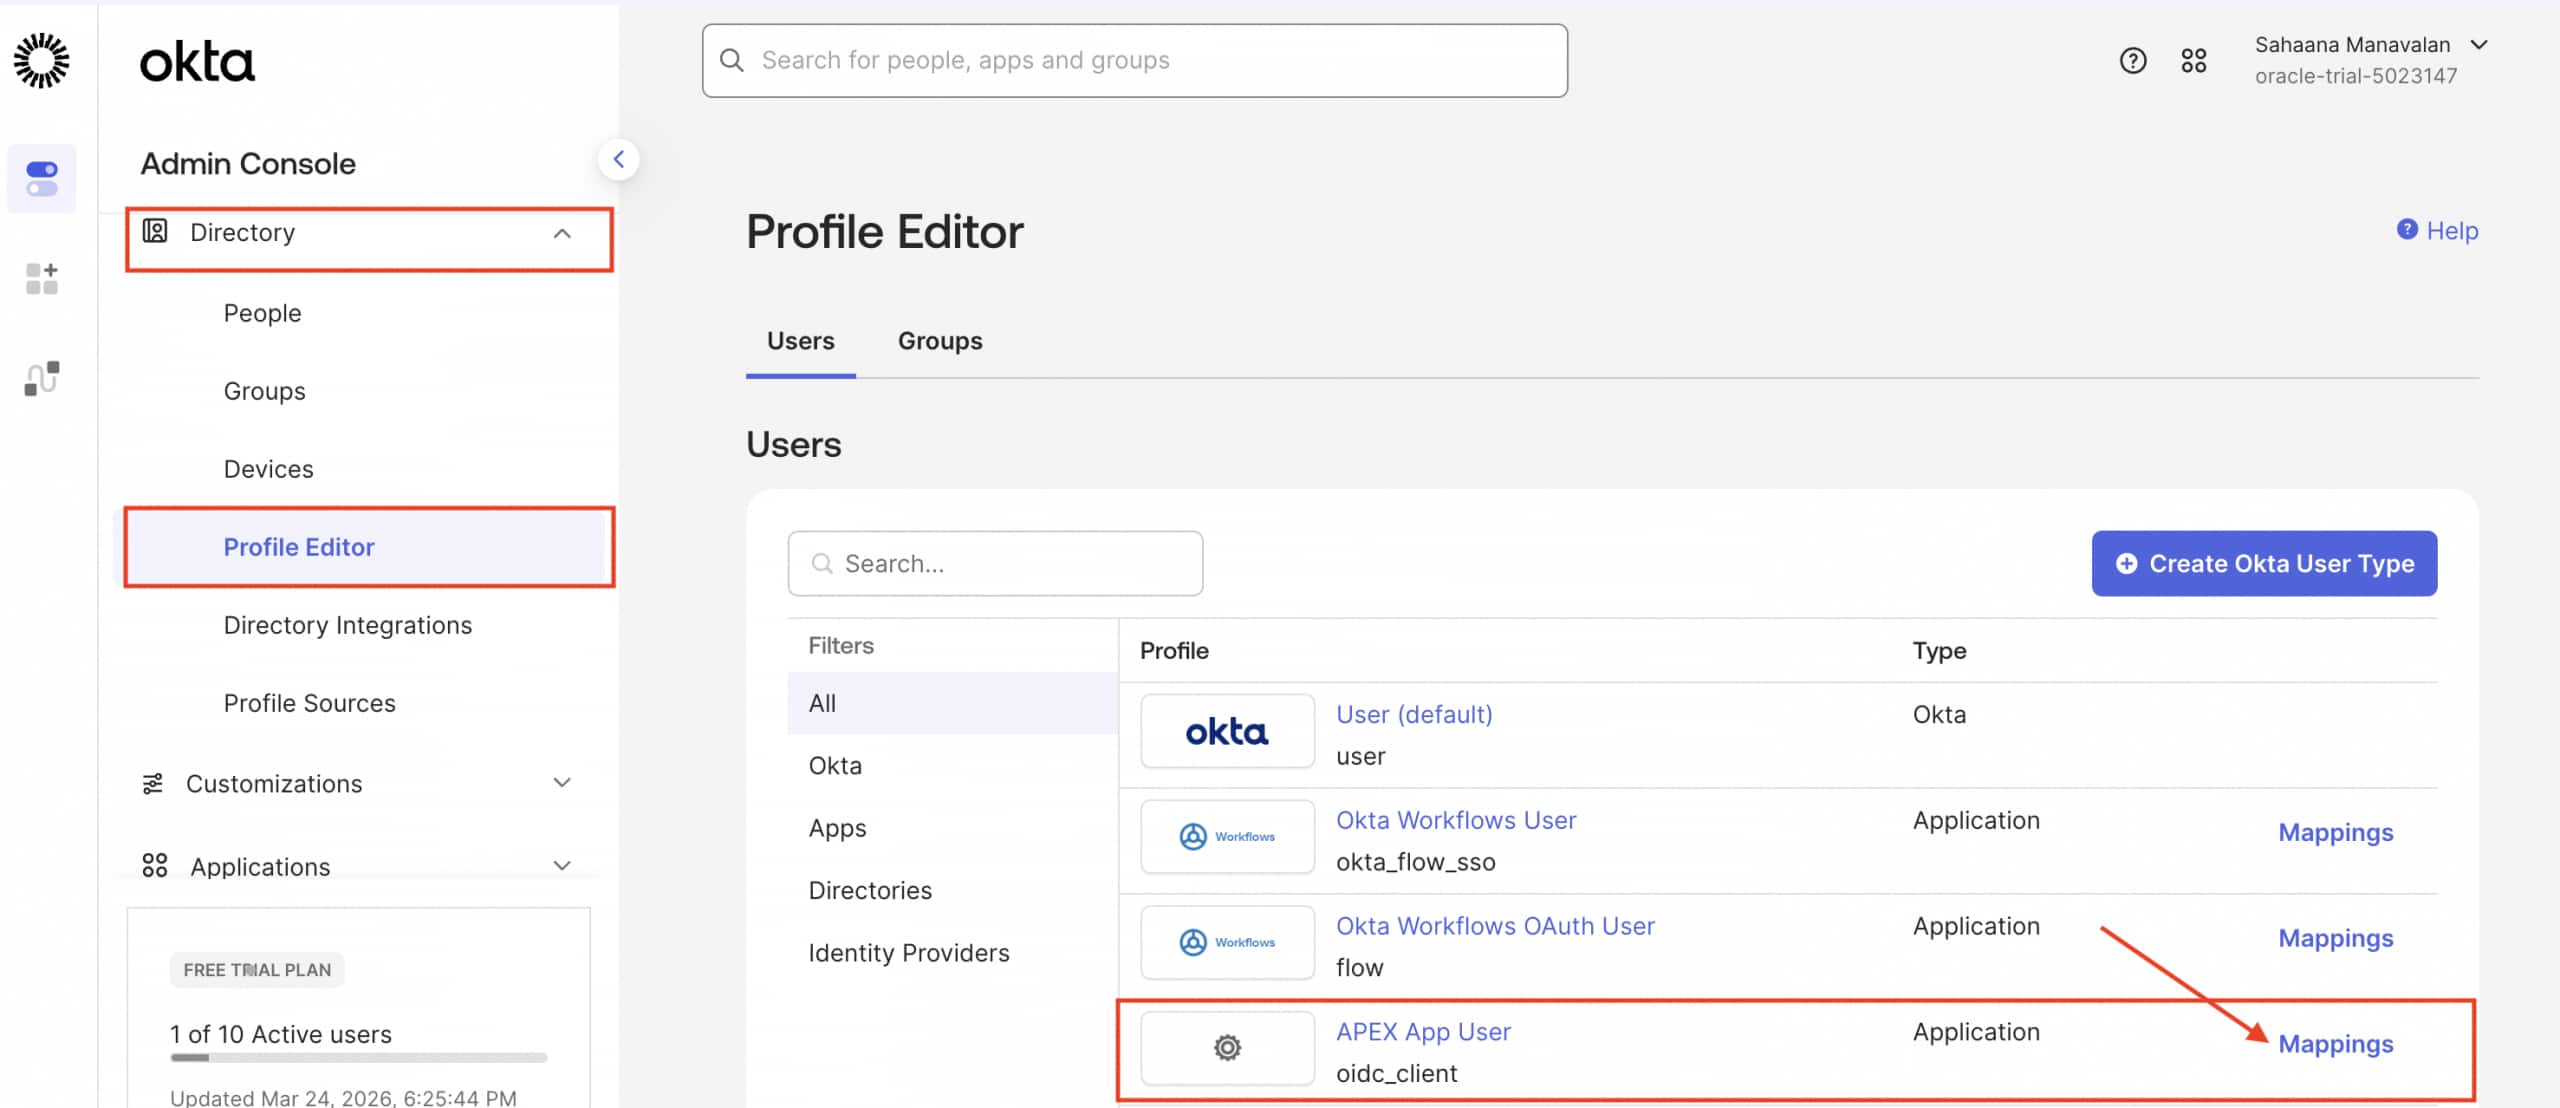The height and width of the screenshot is (1108, 2560).
Task: Open the app switcher grid icon
Action: click(x=2194, y=60)
